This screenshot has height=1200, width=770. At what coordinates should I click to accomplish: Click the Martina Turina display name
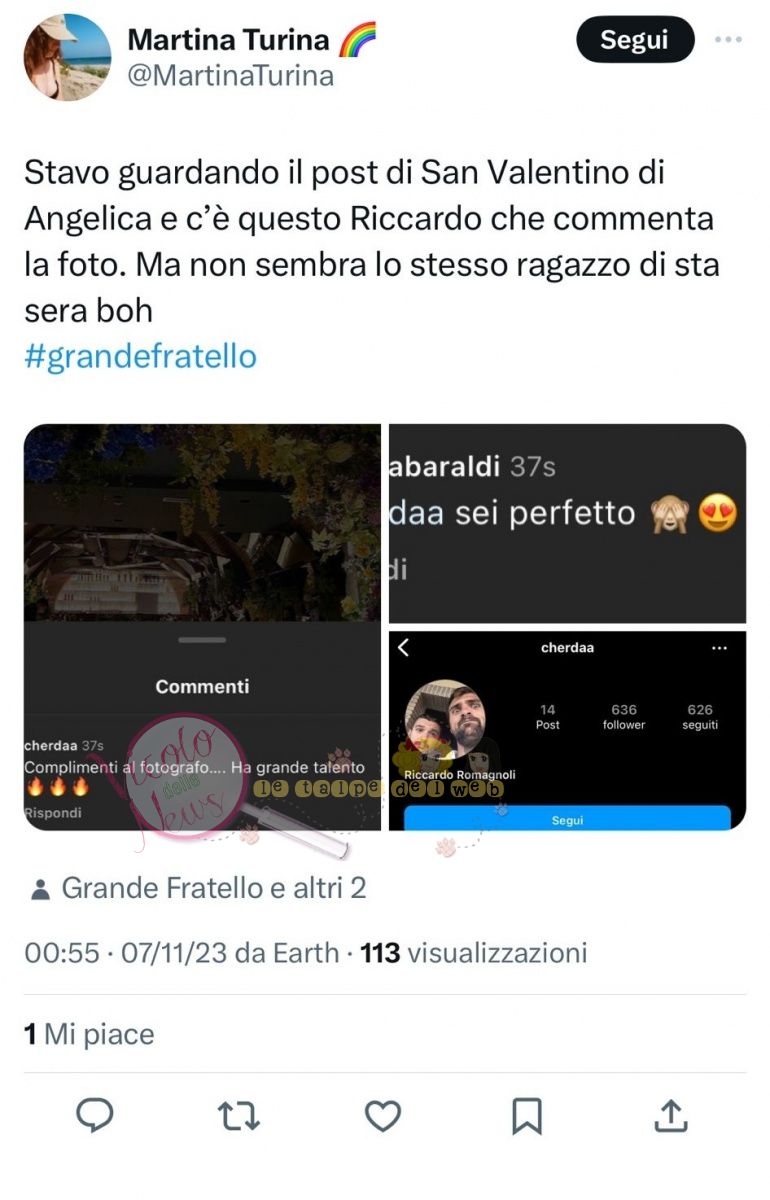(x=228, y=40)
